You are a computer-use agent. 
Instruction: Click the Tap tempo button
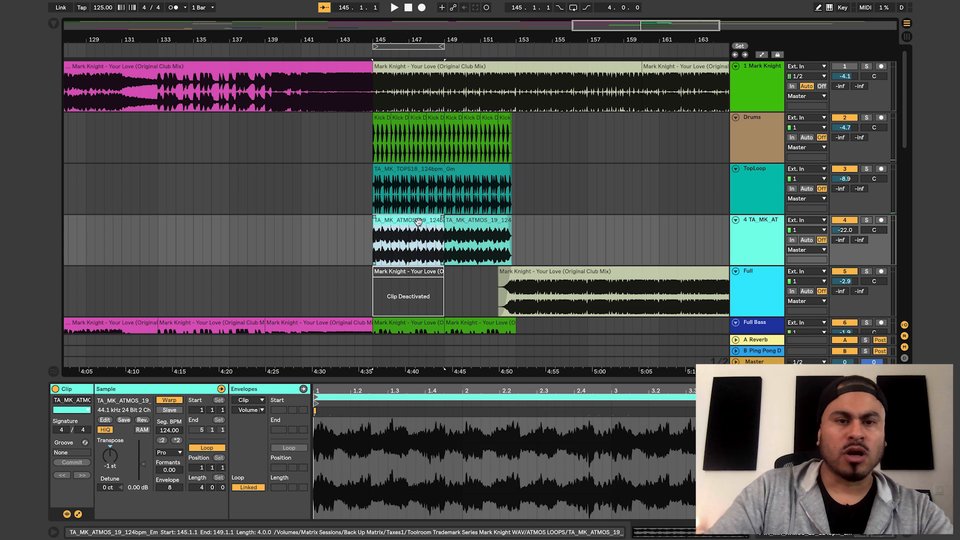[x=81, y=7]
